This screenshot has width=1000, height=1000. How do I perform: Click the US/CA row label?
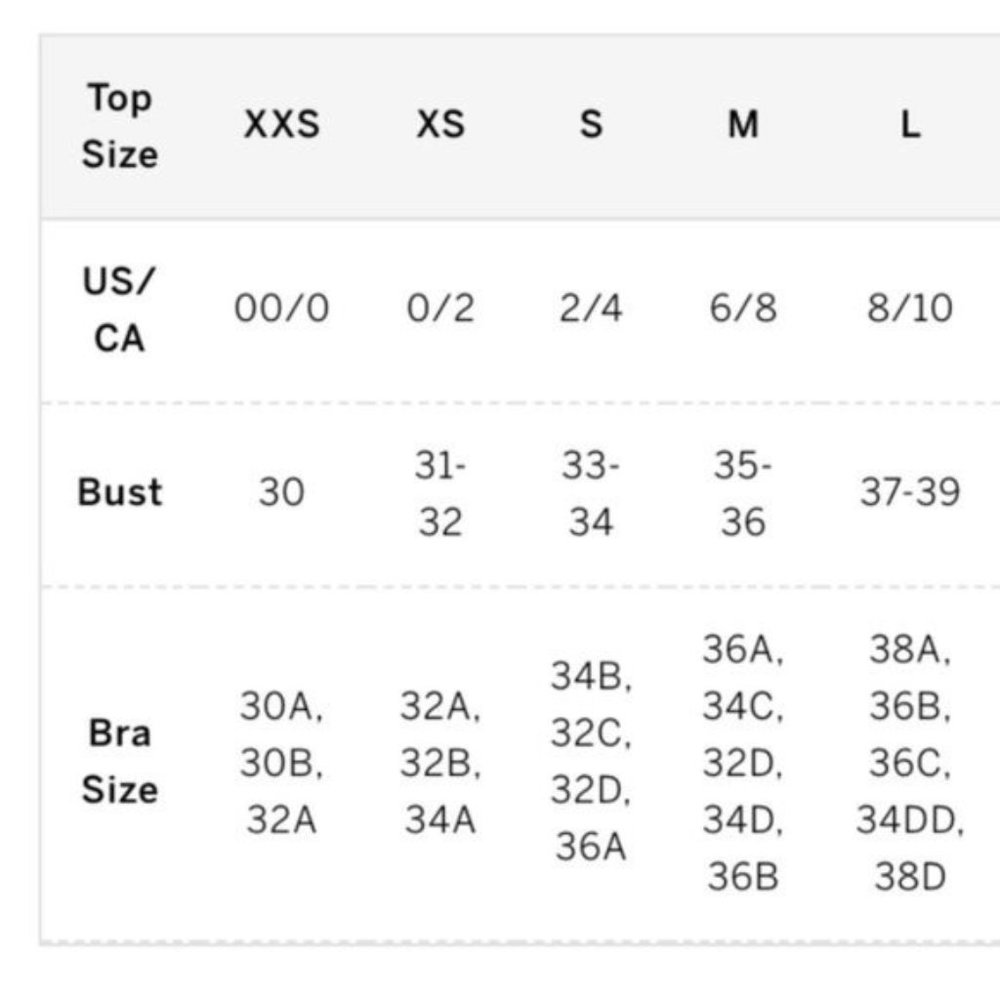tap(120, 309)
